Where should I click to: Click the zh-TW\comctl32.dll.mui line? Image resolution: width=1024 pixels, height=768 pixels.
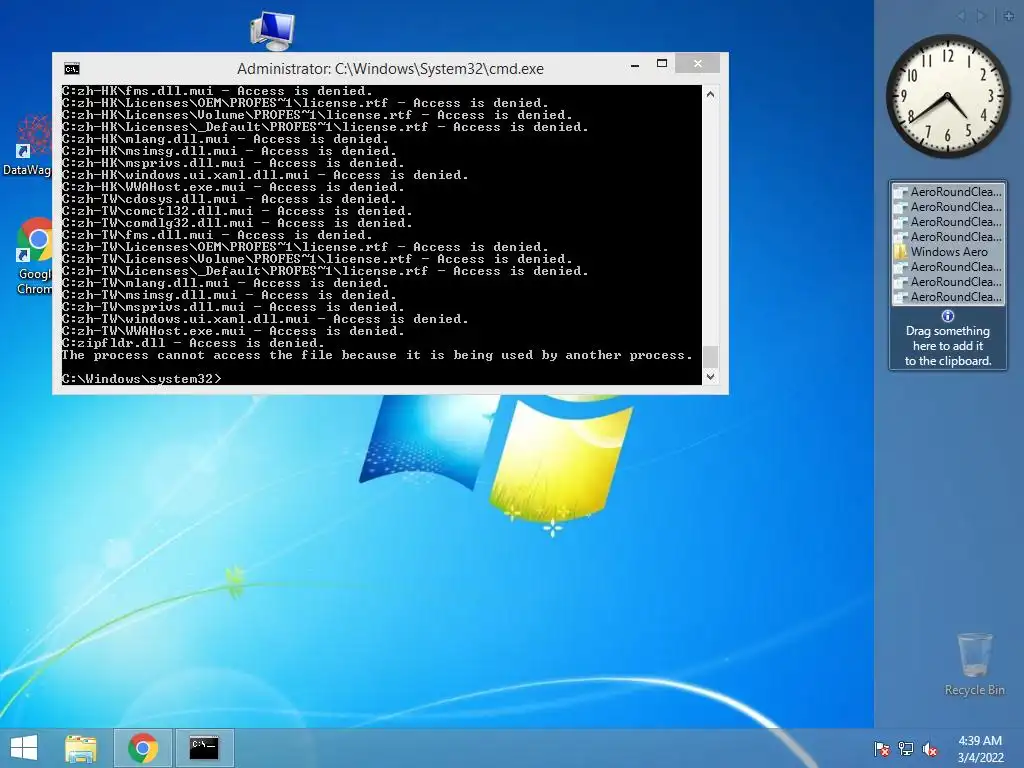(x=237, y=211)
